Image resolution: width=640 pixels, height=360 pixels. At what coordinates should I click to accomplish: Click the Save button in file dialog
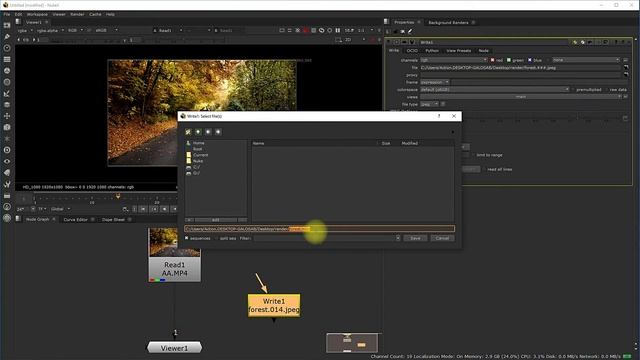click(415, 238)
